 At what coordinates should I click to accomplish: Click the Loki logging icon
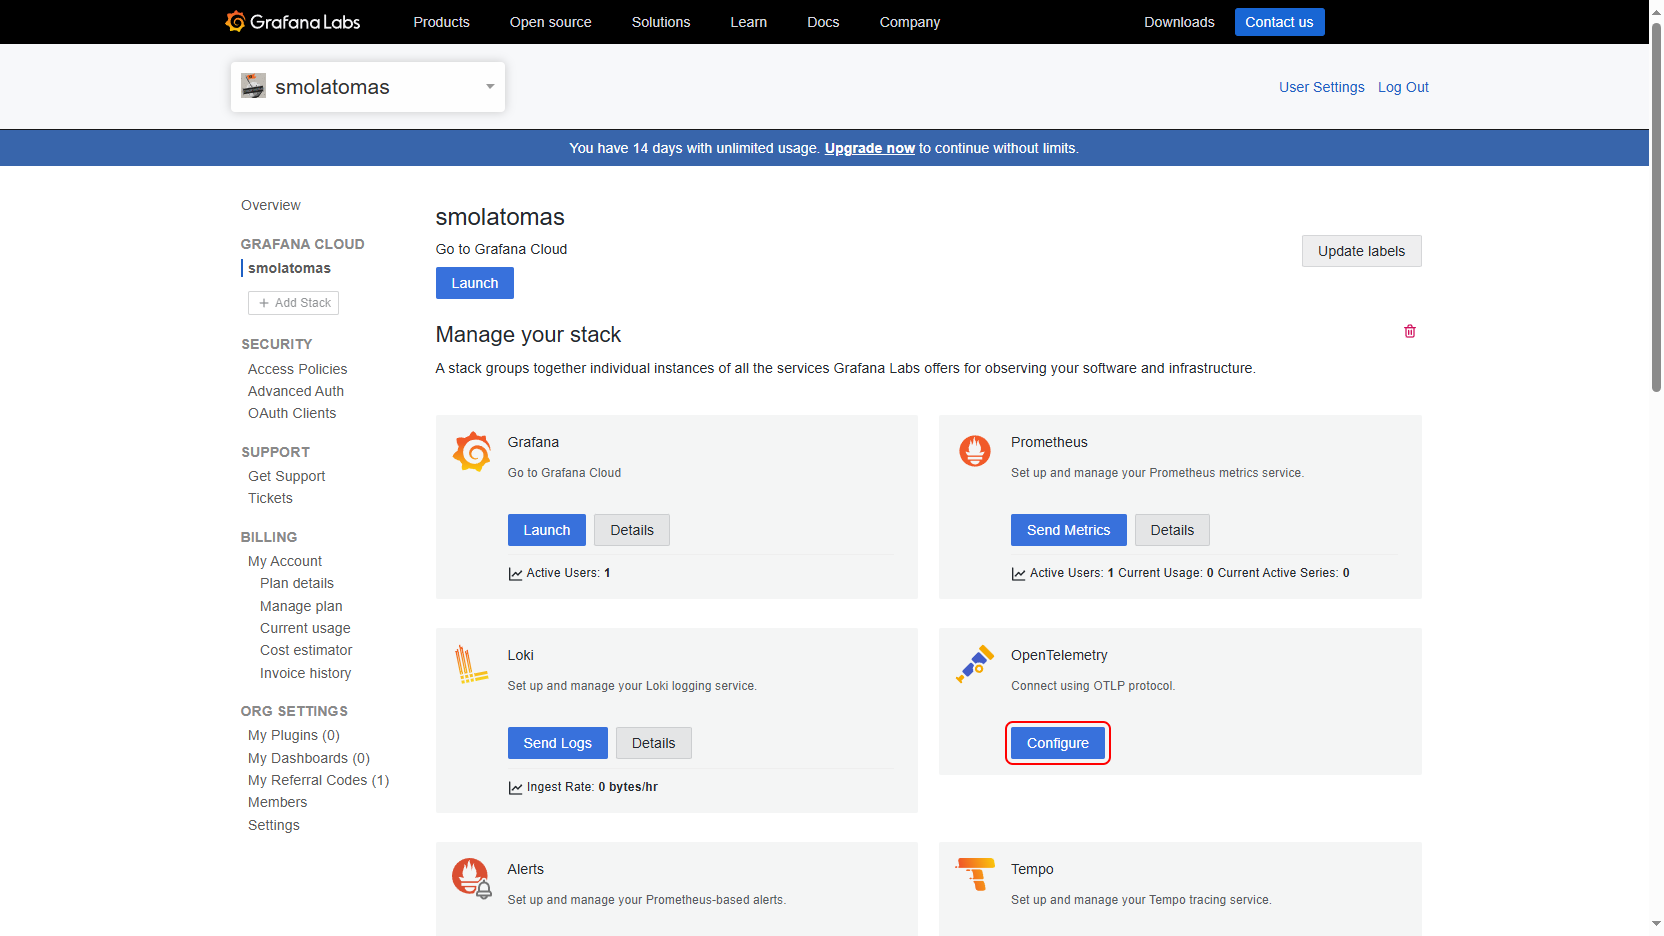click(x=471, y=664)
